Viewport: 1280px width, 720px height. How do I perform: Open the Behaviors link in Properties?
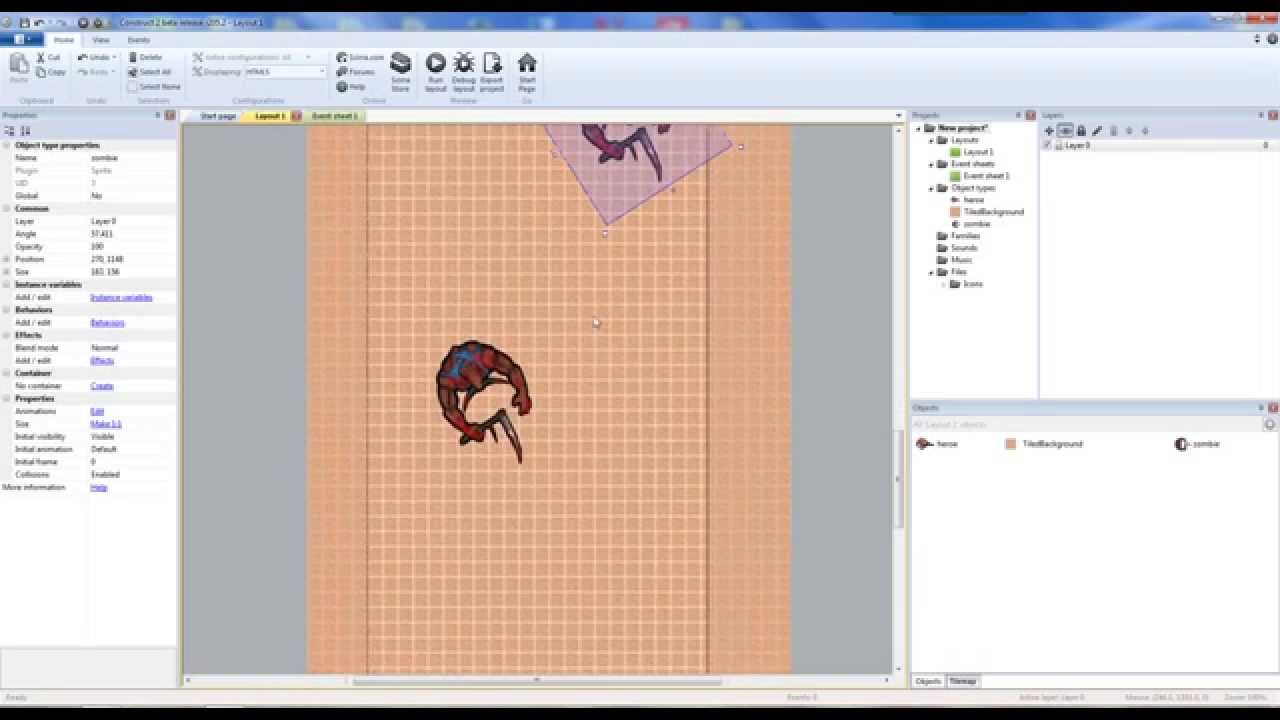[x=107, y=323]
